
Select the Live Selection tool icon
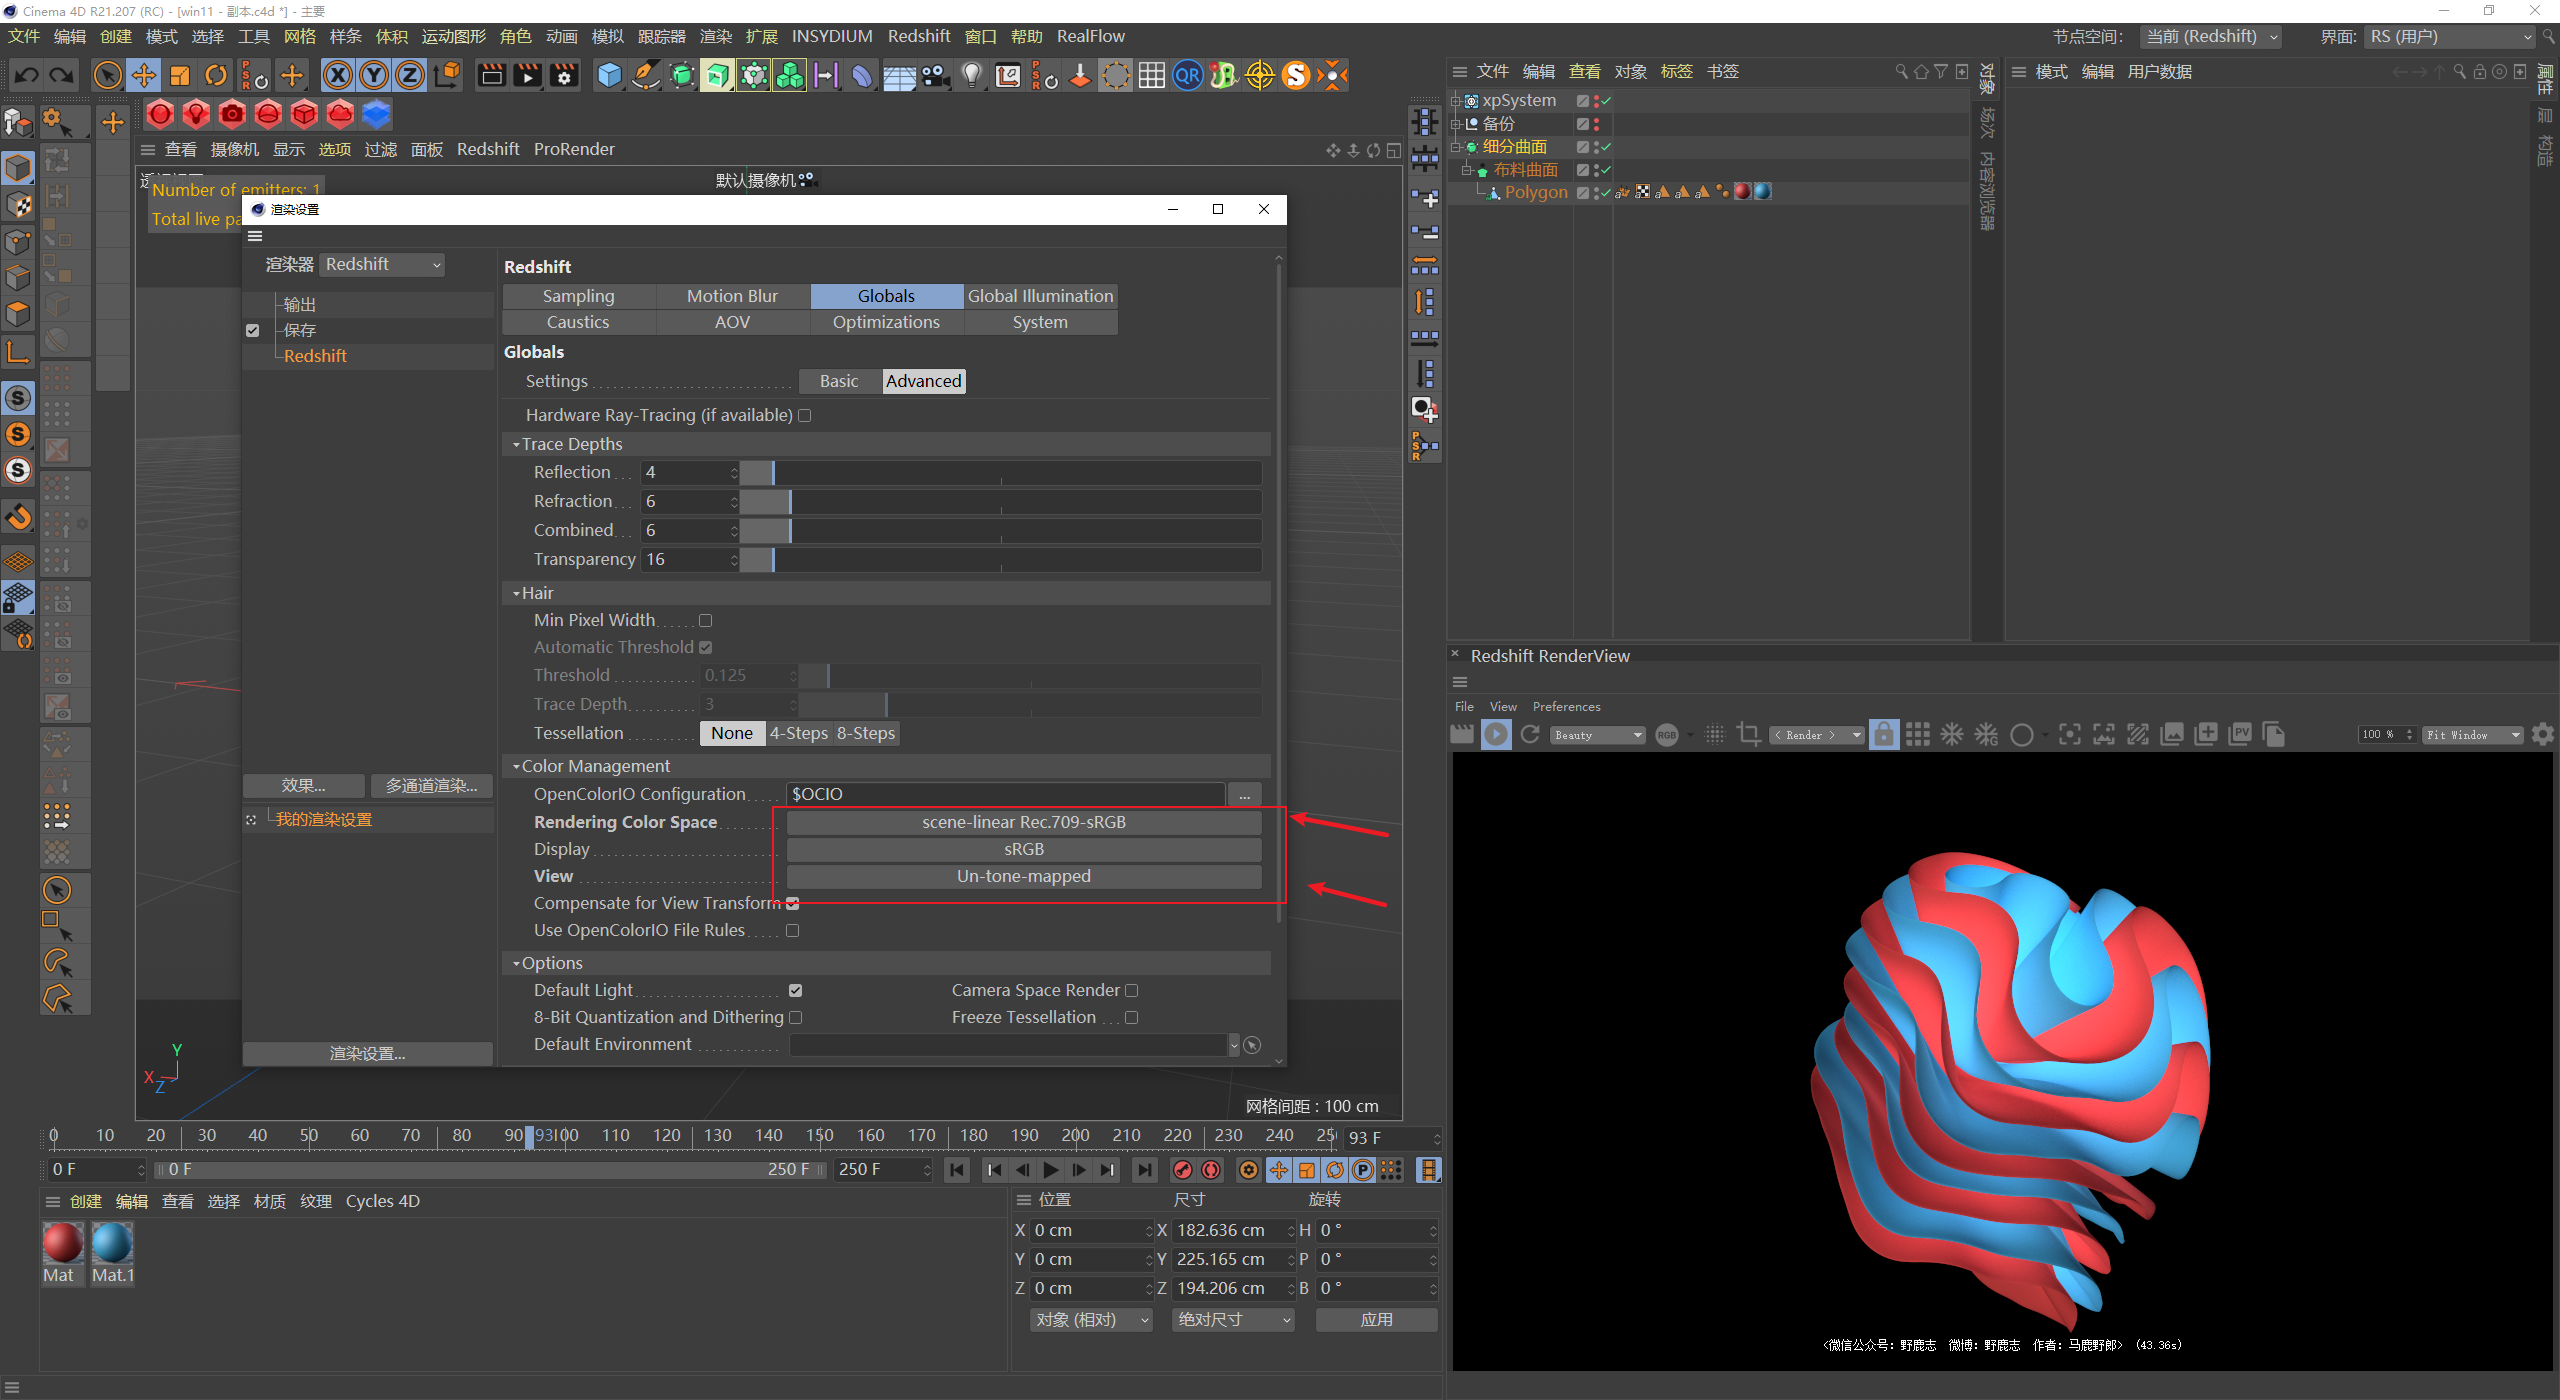coord(107,75)
